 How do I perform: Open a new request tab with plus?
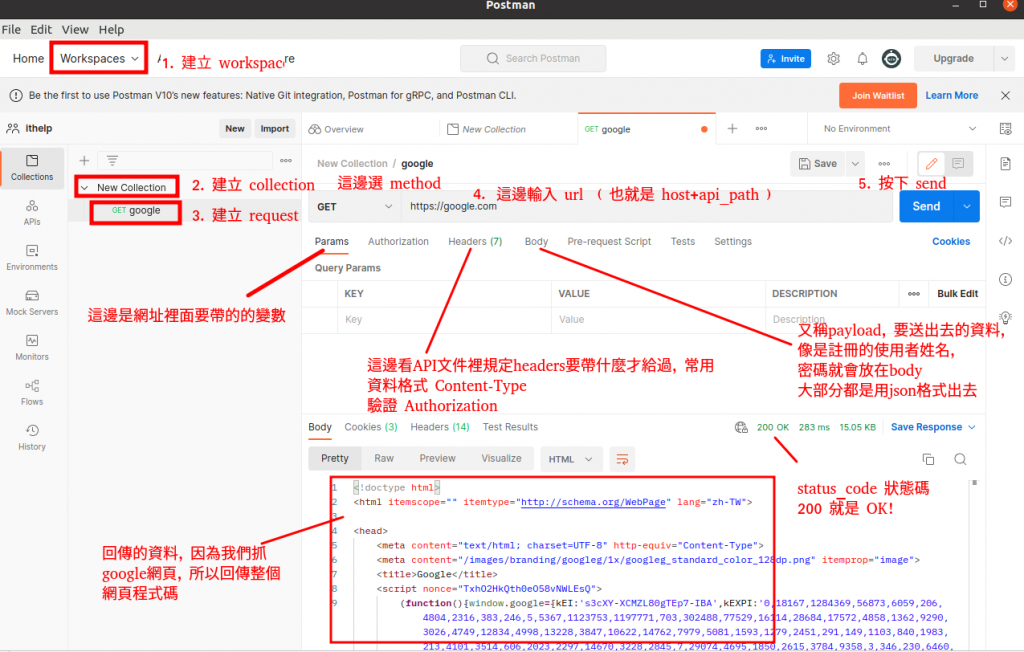[x=732, y=129]
